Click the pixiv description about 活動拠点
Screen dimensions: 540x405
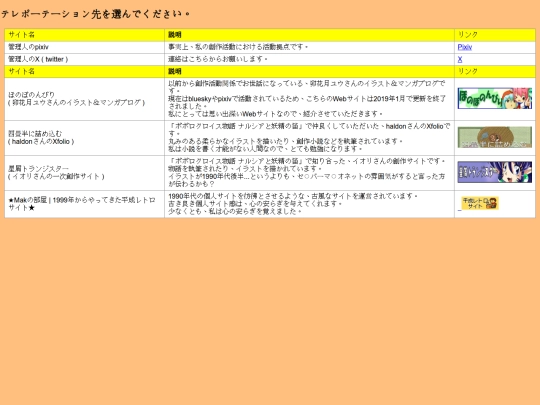coord(309,47)
